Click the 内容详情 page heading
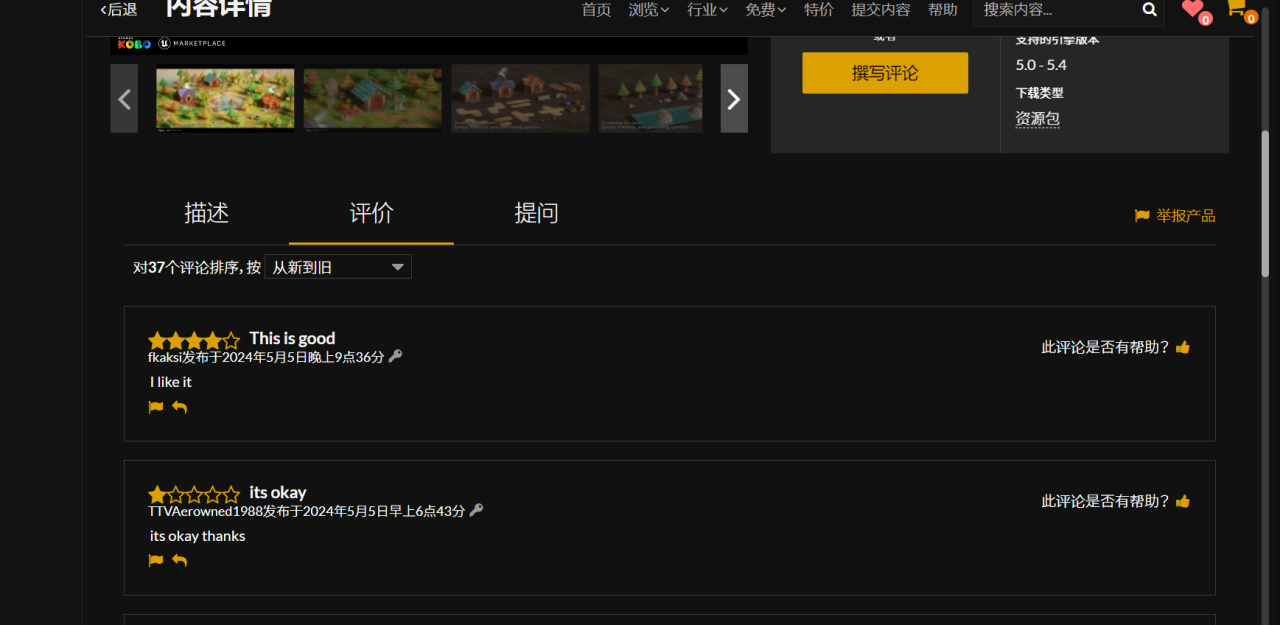Viewport: 1280px width, 625px height. (218, 9)
